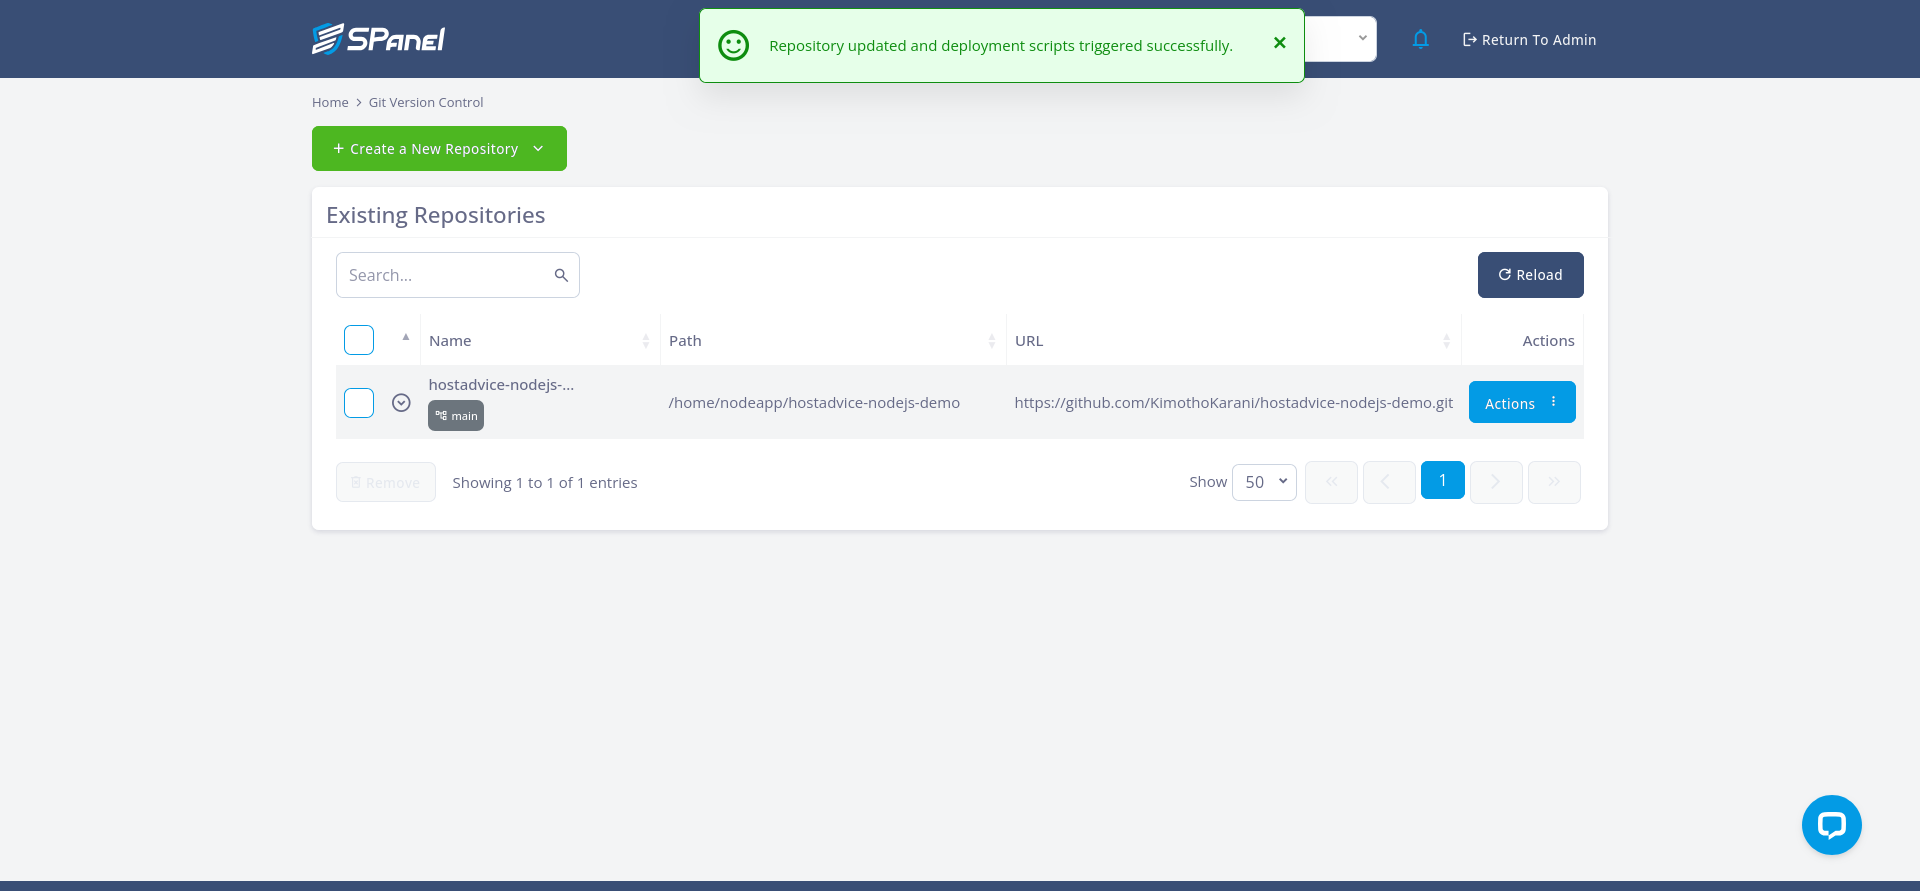1920x891 pixels.
Task: Sort table by Name column
Action: tap(540, 340)
